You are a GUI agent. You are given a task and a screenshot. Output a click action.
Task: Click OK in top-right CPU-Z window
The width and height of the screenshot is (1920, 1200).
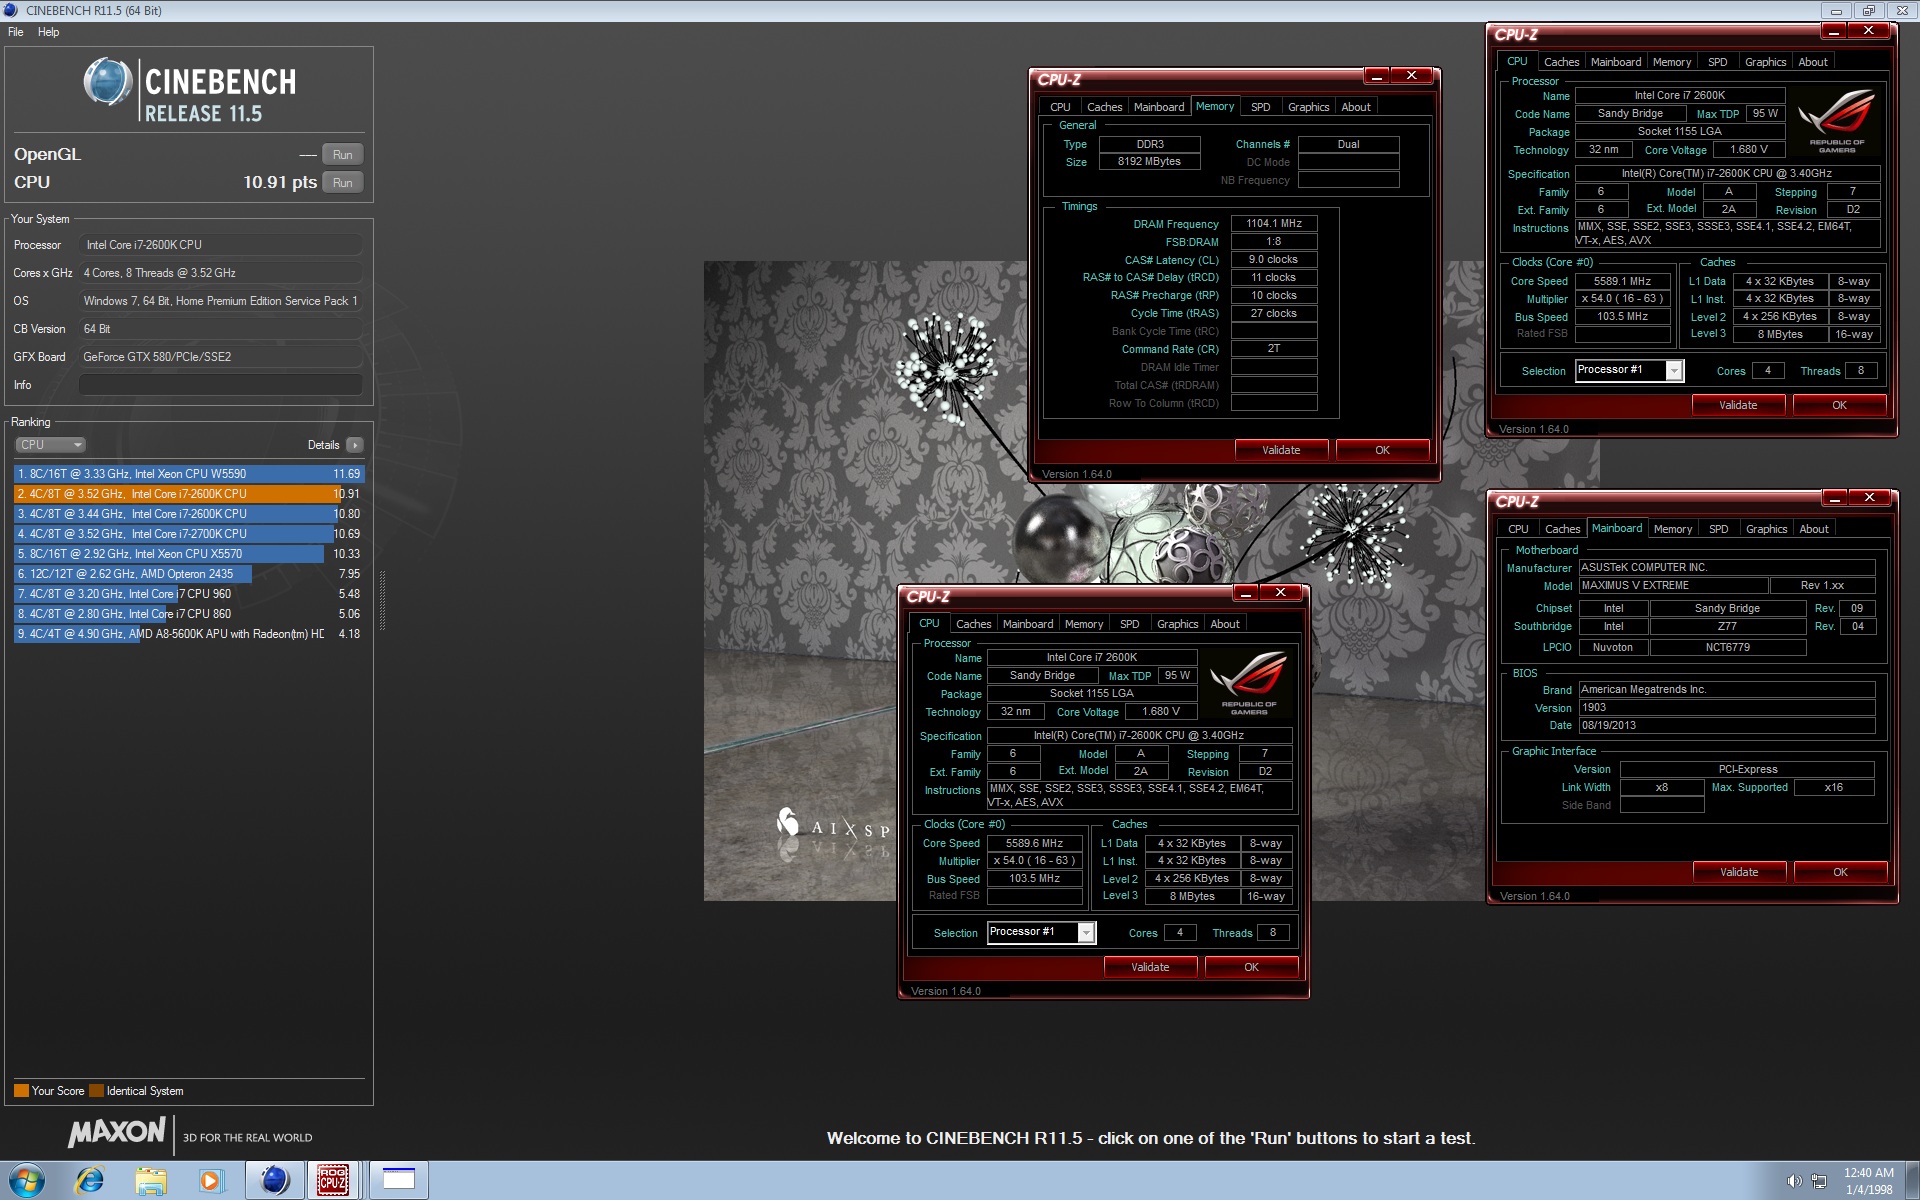point(1839,405)
